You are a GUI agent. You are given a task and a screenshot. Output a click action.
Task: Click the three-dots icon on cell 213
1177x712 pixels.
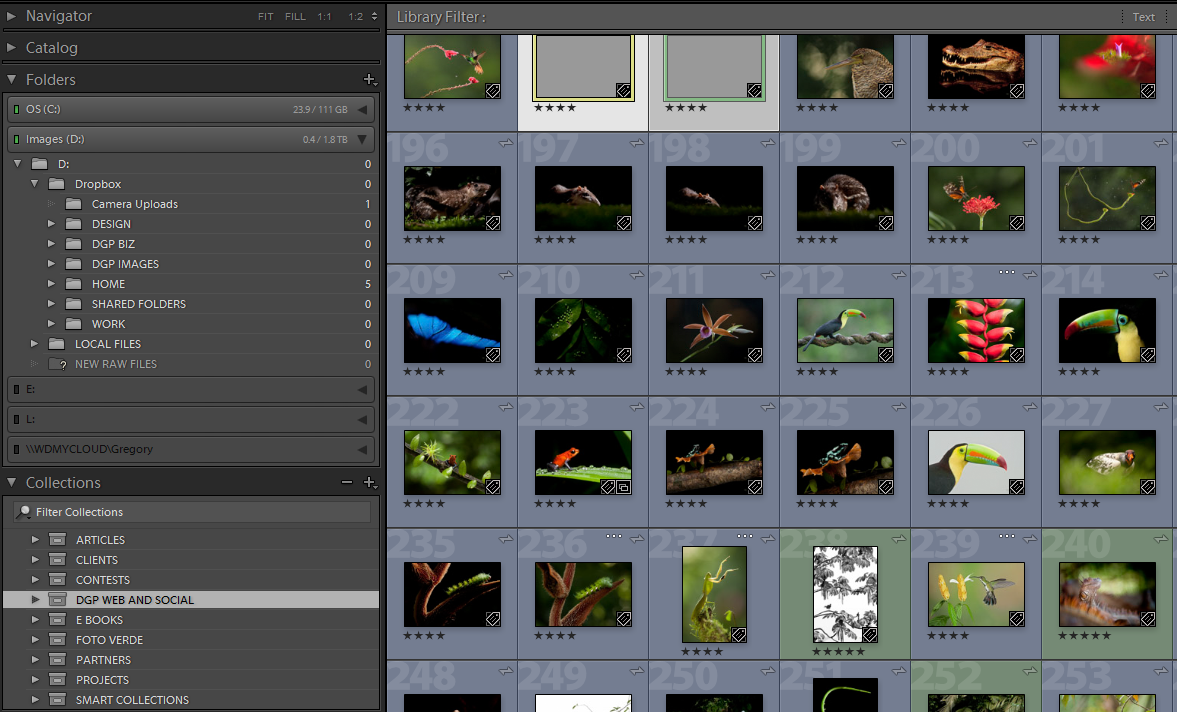pos(1007,272)
